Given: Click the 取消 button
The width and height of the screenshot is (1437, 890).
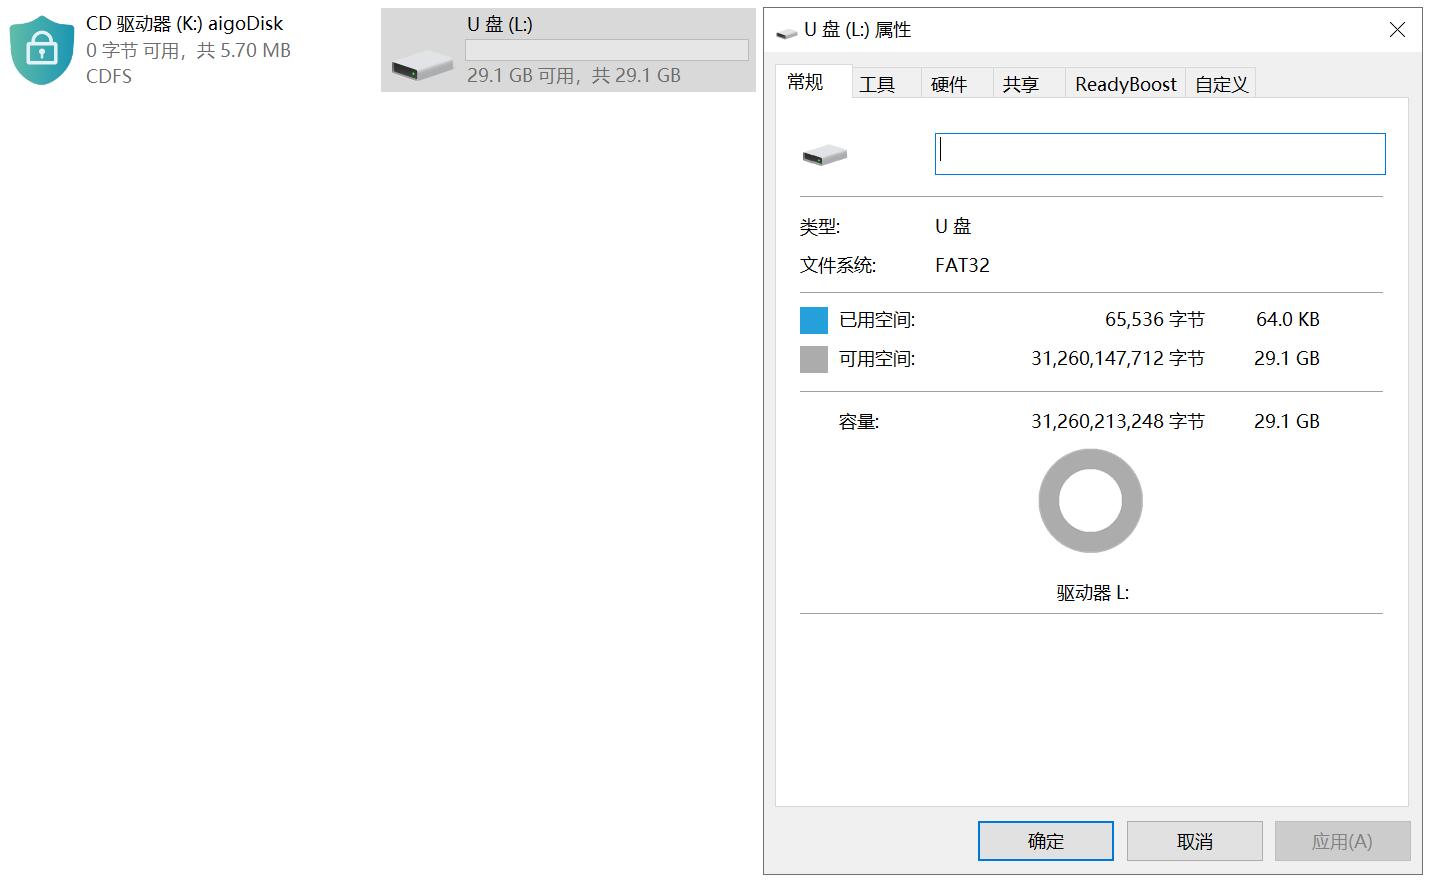Looking at the screenshot, I should [1193, 840].
